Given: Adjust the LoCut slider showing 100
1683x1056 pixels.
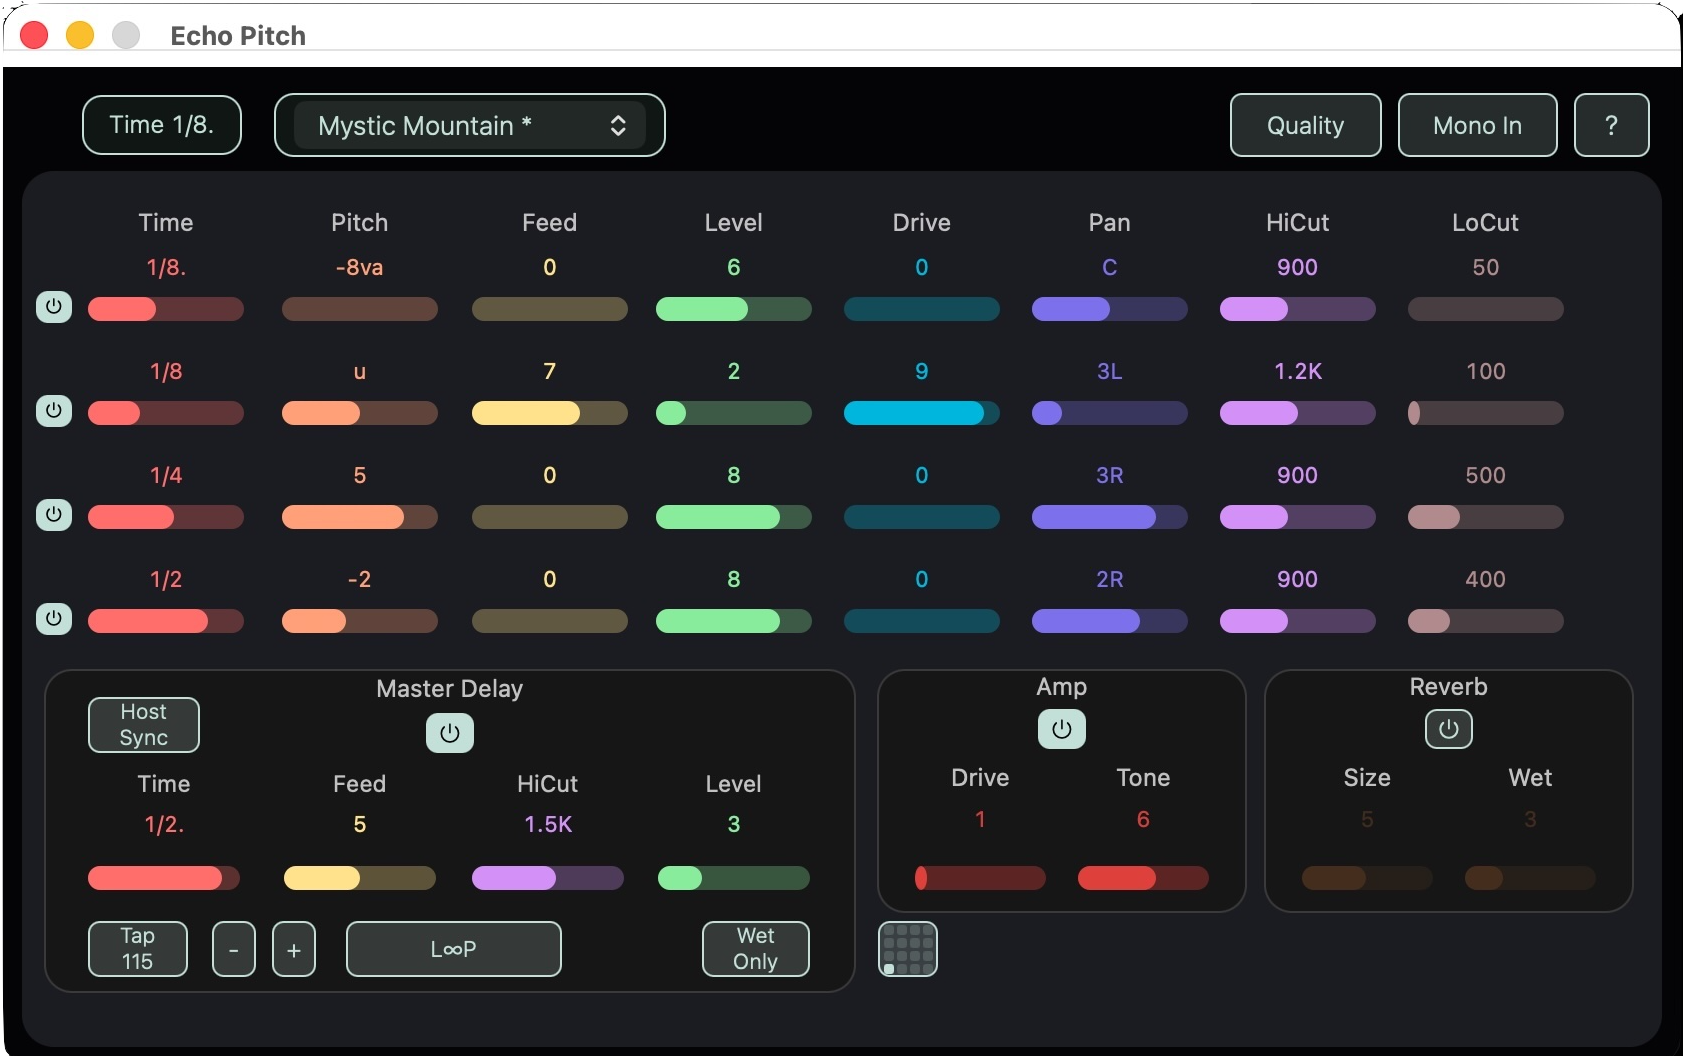Looking at the screenshot, I should [1486, 413].
